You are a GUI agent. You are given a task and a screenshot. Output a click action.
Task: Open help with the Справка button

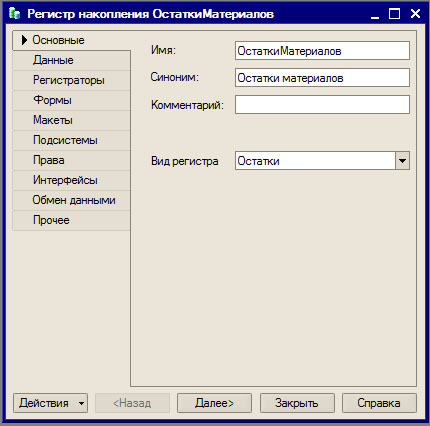(379, 403)
